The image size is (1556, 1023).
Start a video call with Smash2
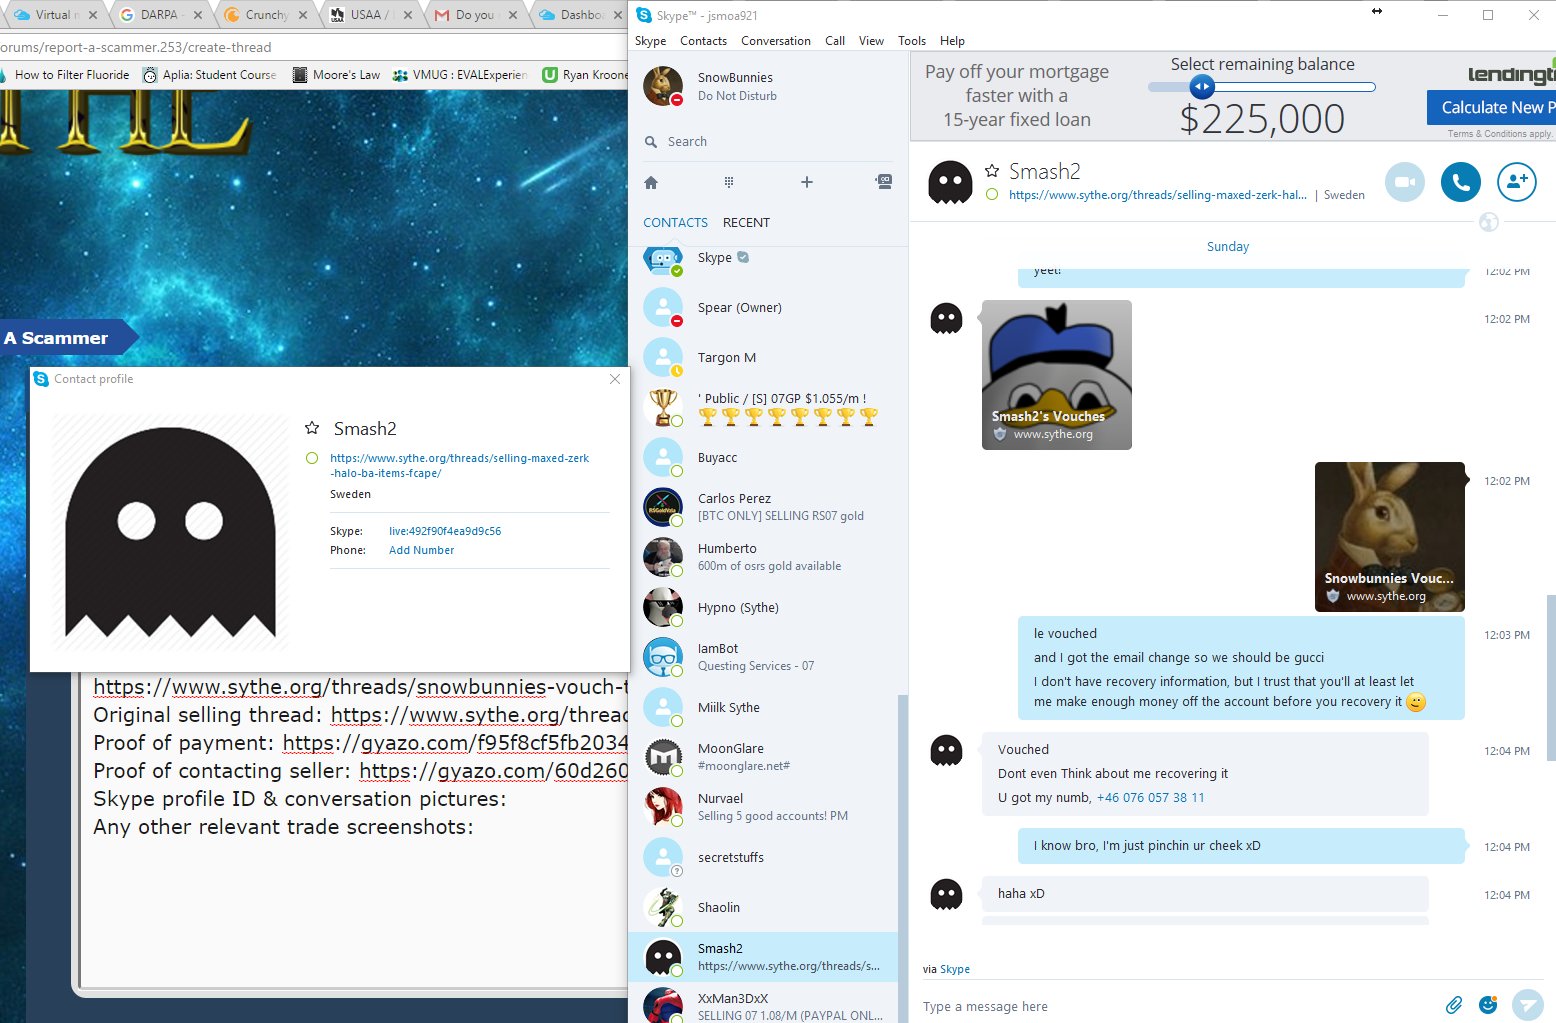(1405, 182)
